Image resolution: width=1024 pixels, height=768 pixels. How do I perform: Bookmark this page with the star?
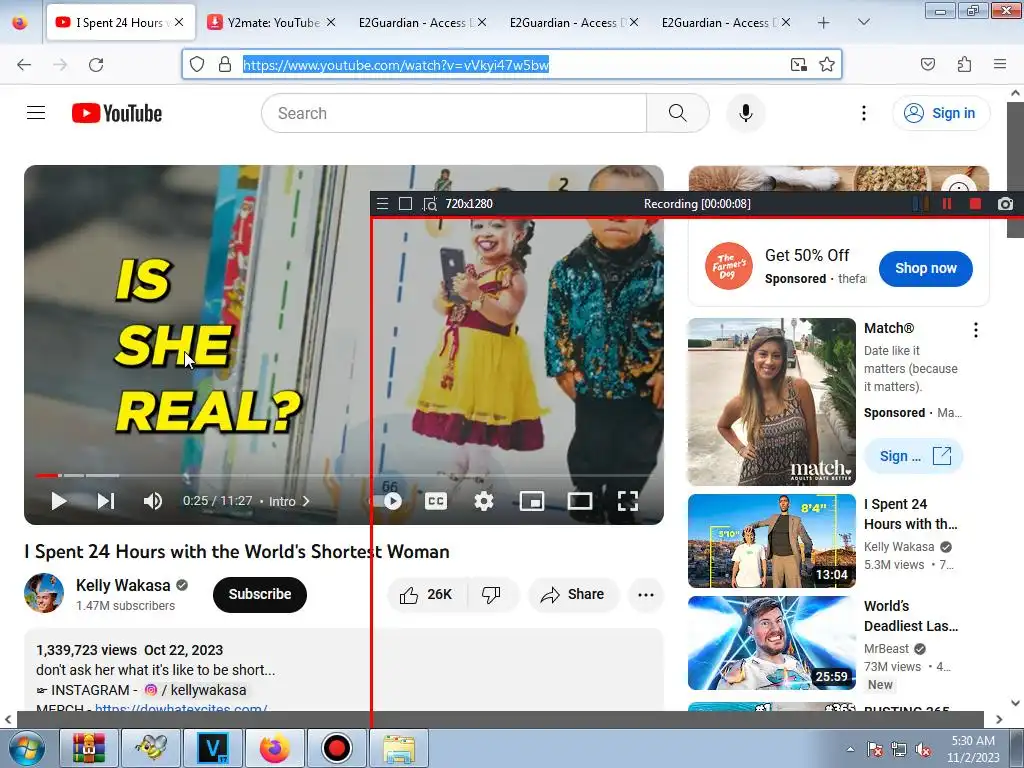pos(827,64)
